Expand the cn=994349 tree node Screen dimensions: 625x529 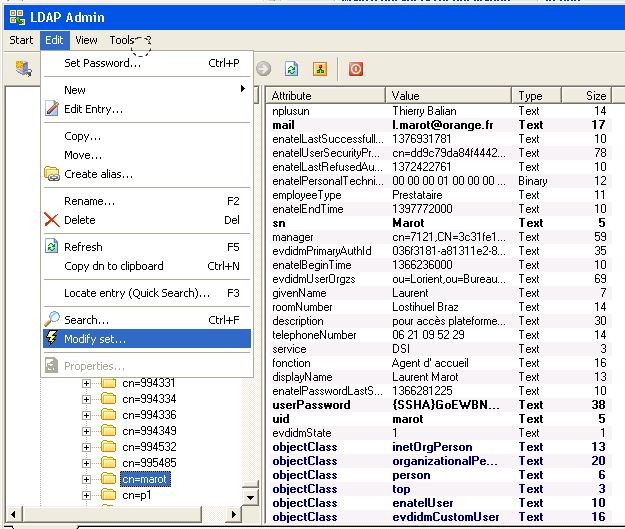click(x=87, y=431)
